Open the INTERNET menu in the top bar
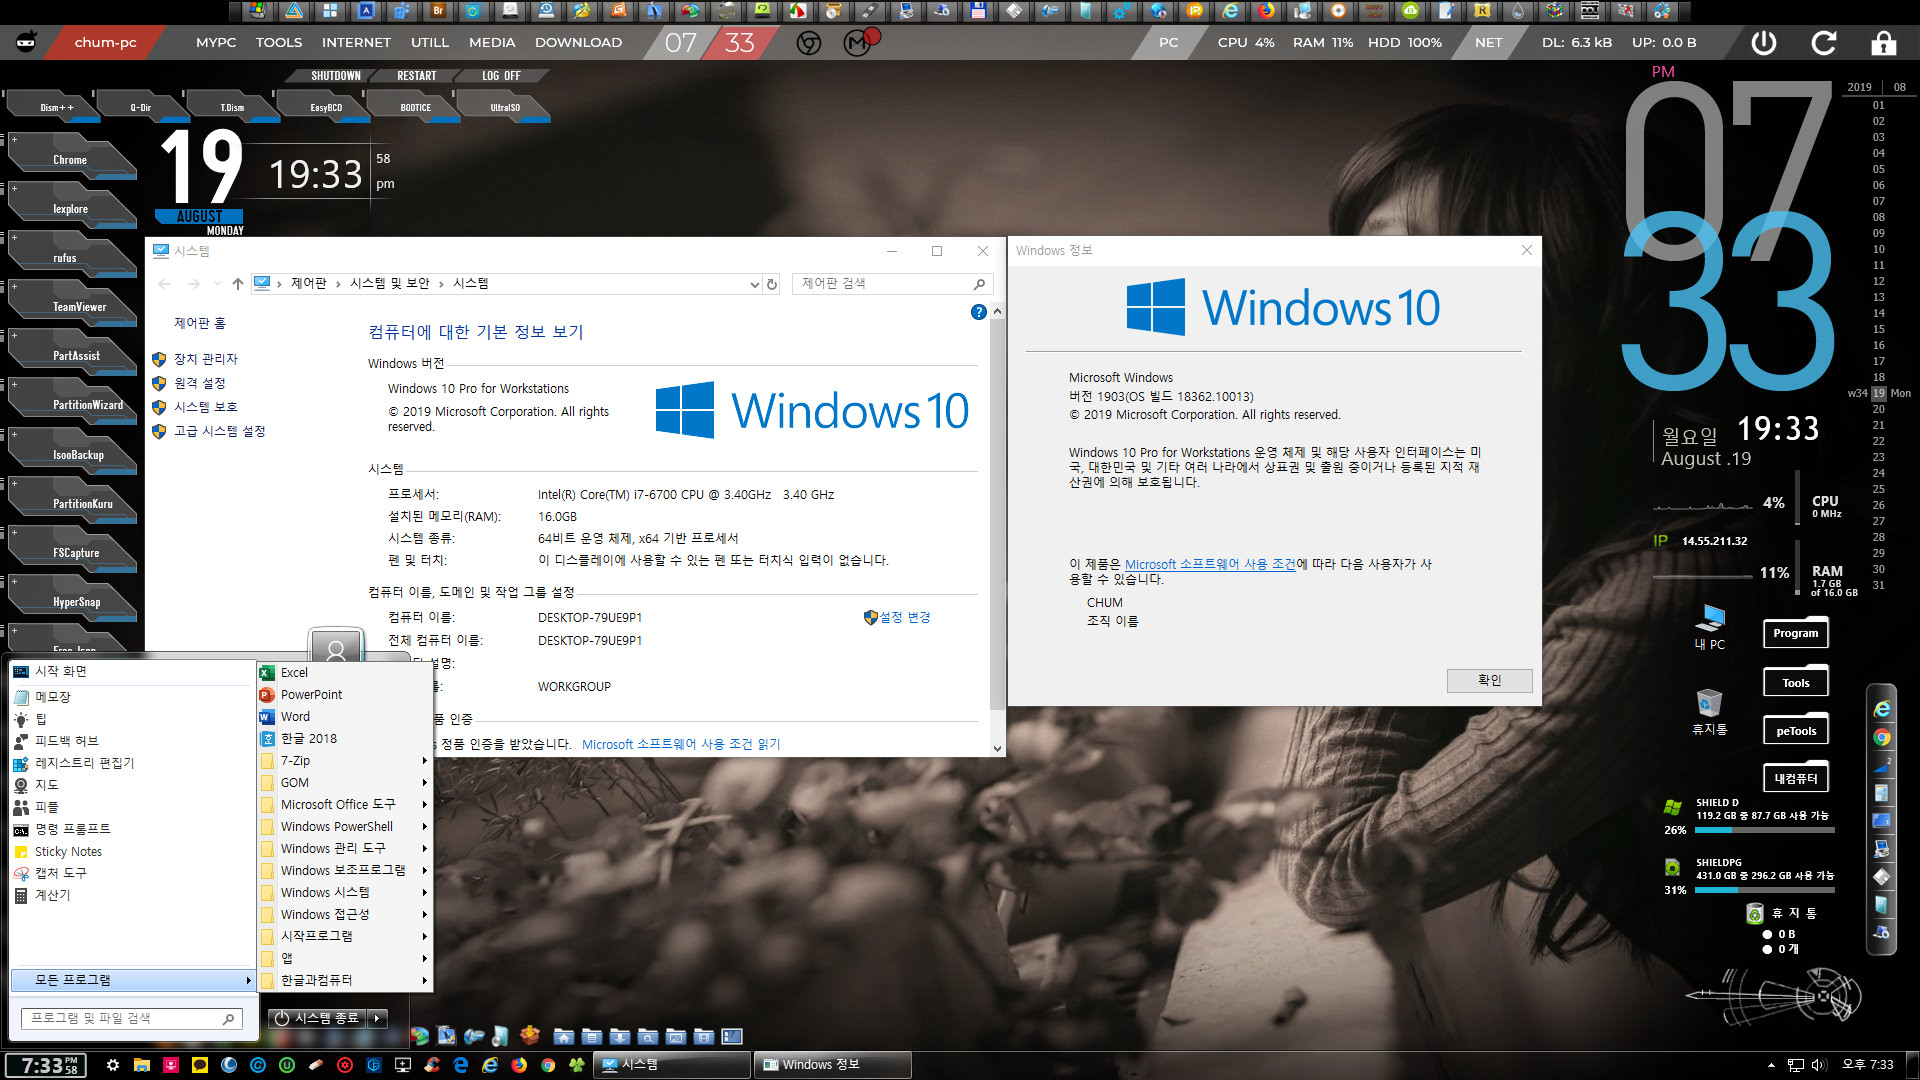Viewport: 1920px width, 1080px height. coord(356,43)
